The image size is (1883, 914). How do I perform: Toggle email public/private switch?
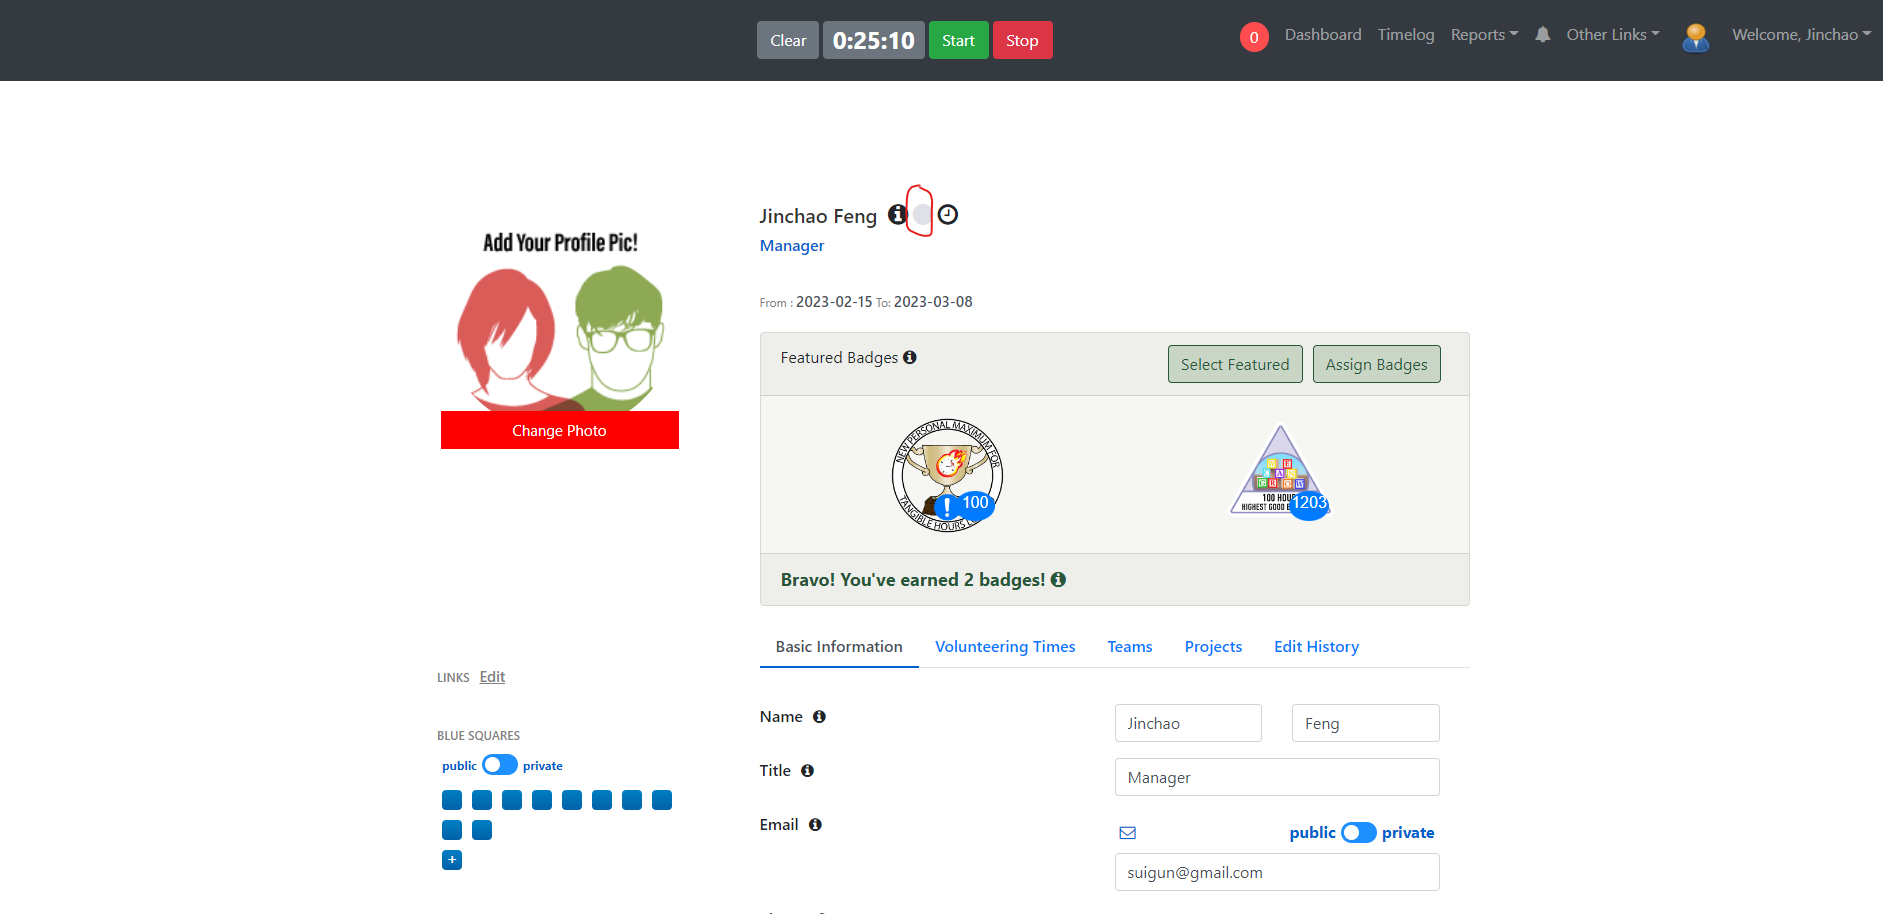pyautogui.click(x=1358, y=832)
